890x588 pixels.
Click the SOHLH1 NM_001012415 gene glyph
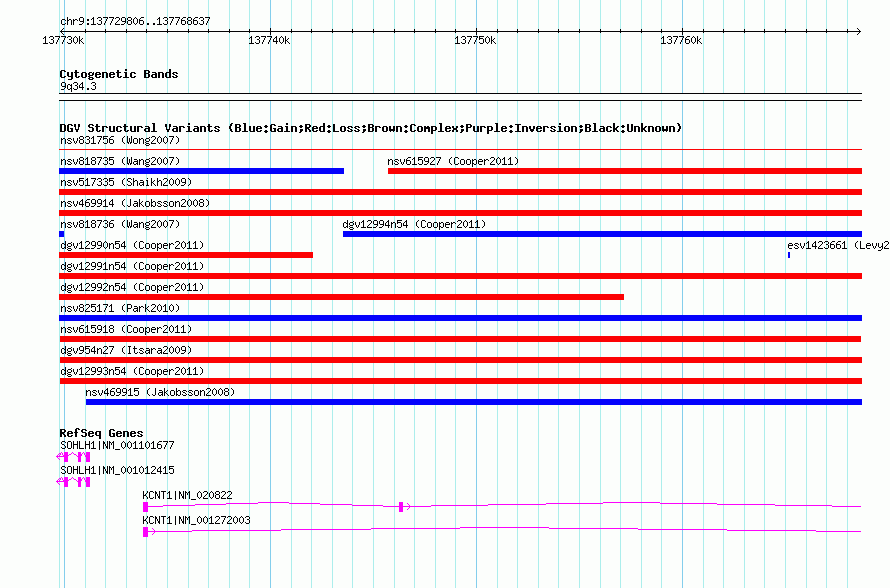click(x=73, y=482)
